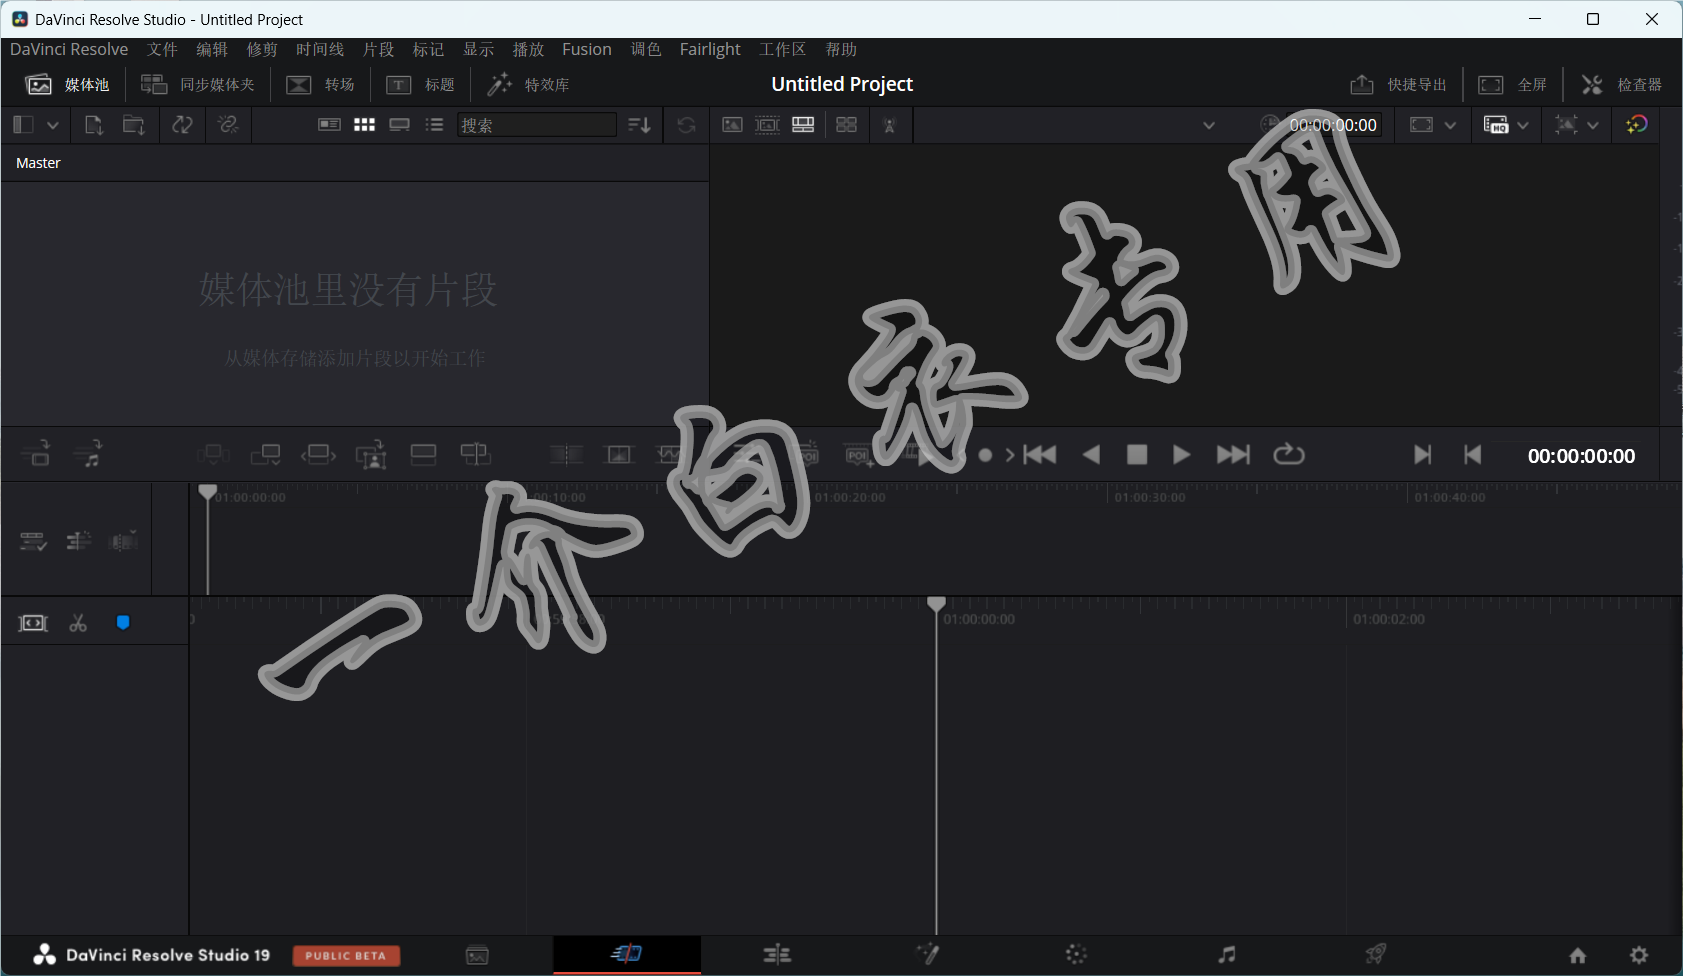Expand the media pool panel layout dropdown
The width and height of the screenshot is (1683, 976).
pos(53,125)
